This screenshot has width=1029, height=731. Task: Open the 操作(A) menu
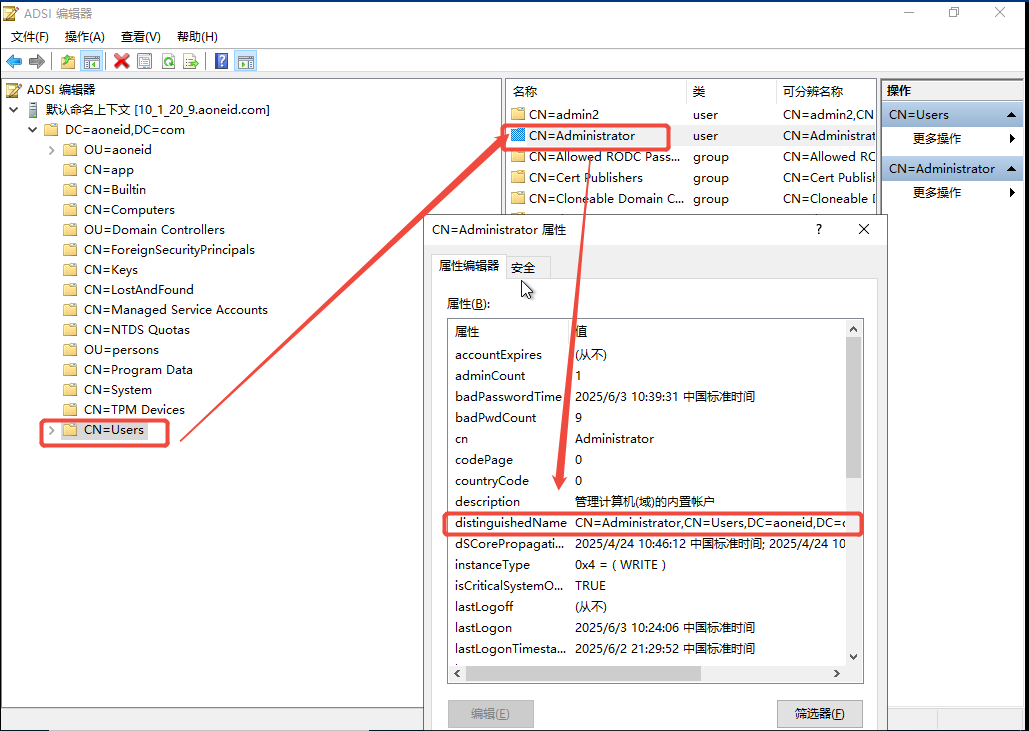click(85, 37)
